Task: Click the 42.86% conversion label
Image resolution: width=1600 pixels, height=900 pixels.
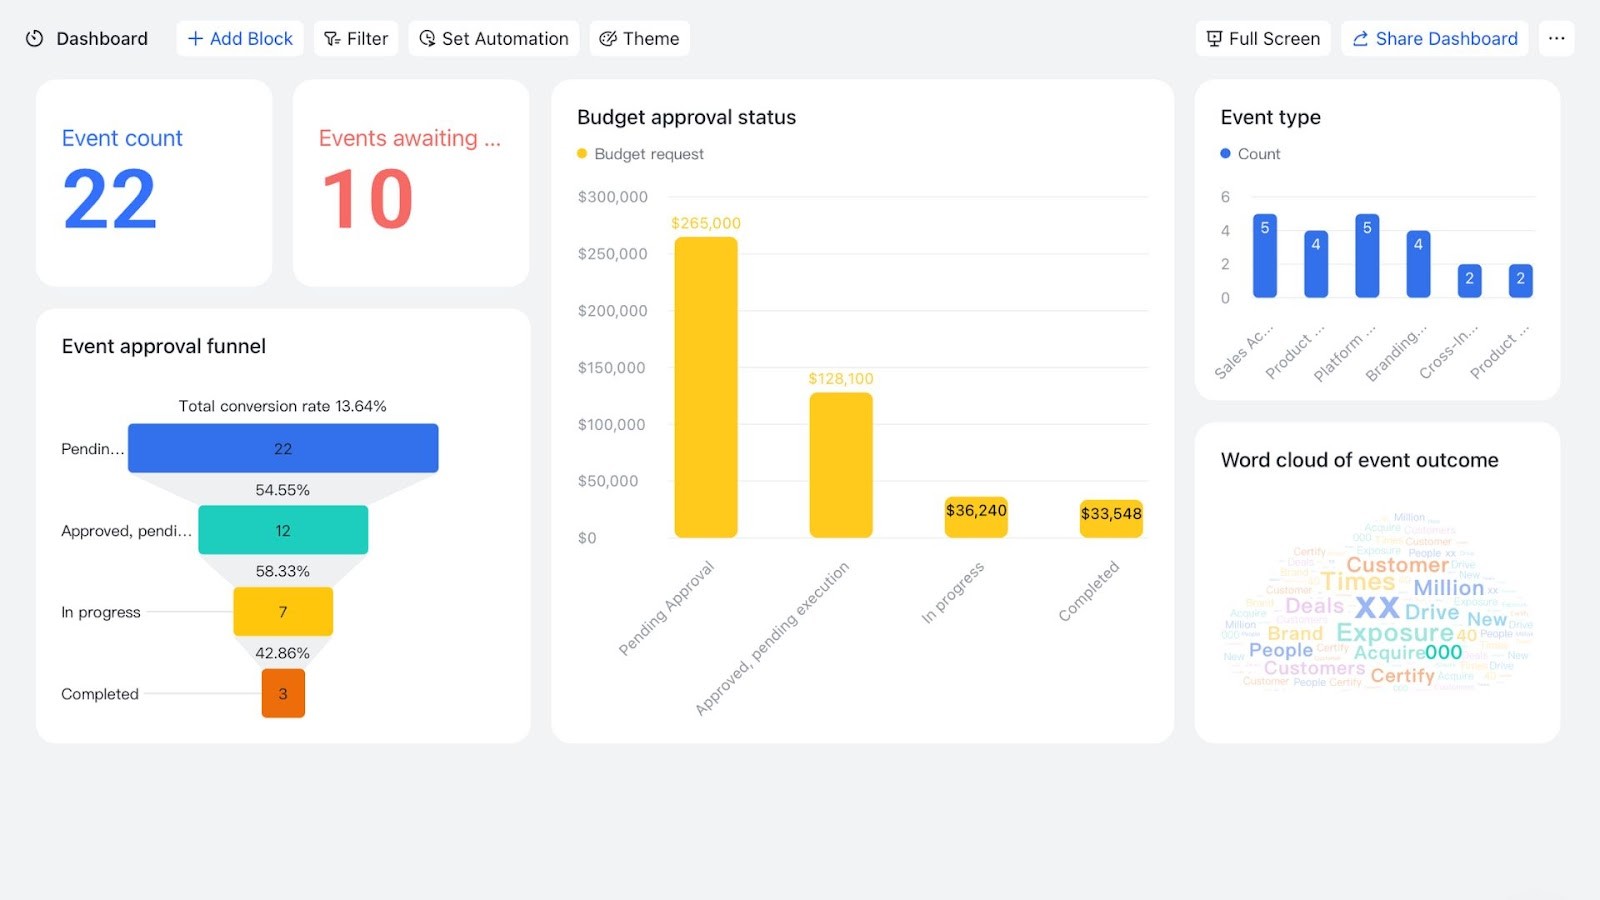Action: [283, 653]
